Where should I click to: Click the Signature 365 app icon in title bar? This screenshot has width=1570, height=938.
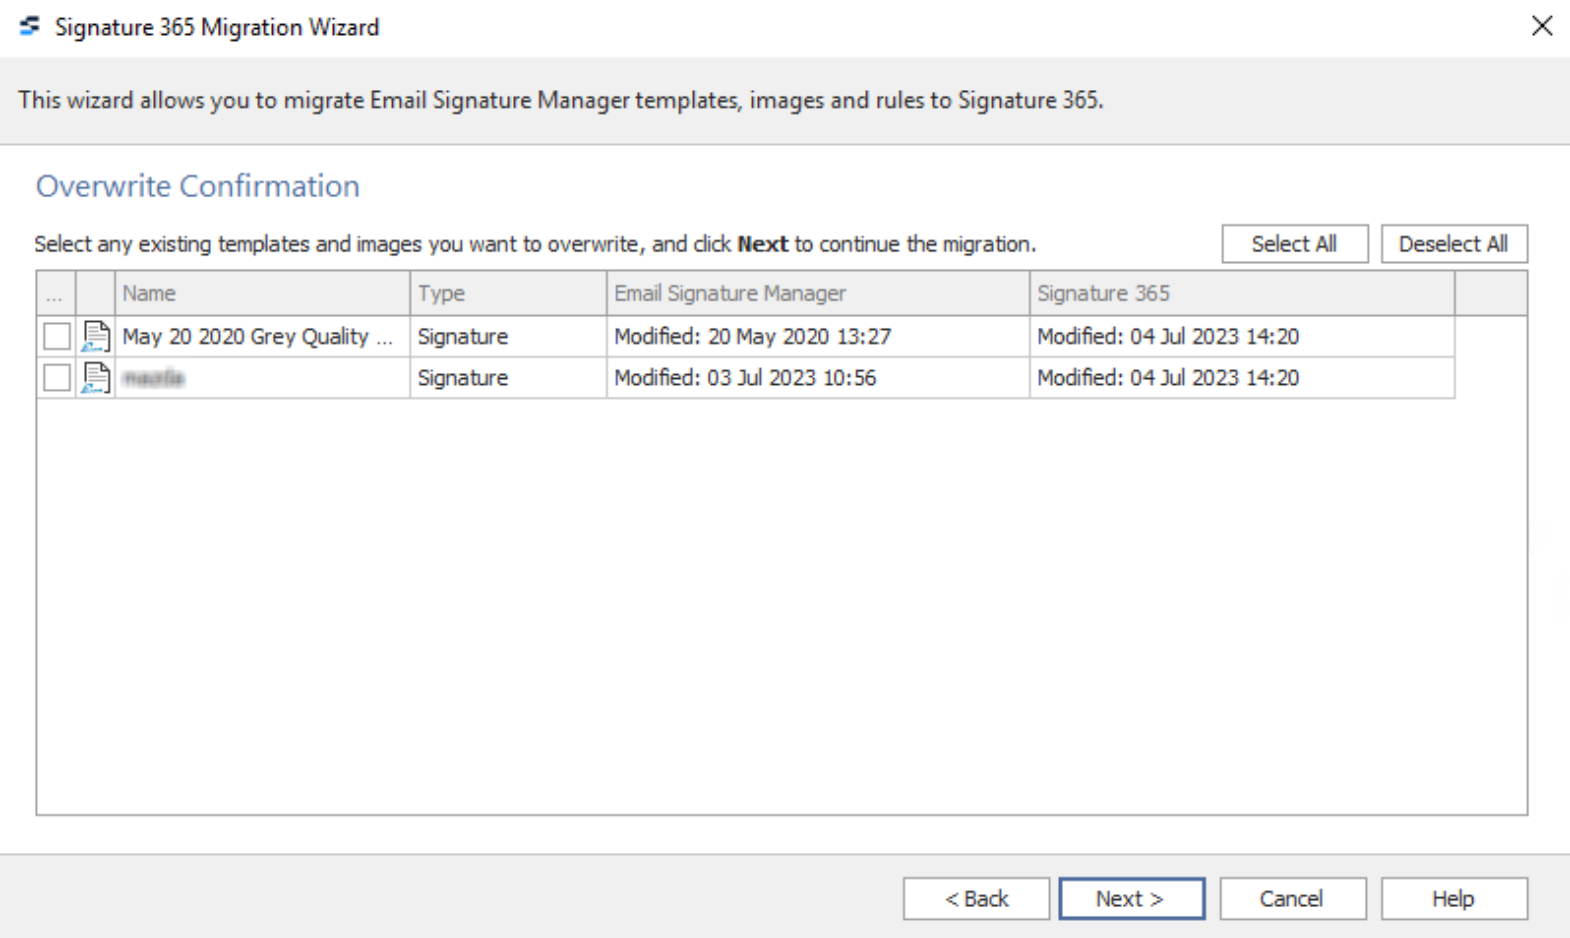(x=30, y=26)
